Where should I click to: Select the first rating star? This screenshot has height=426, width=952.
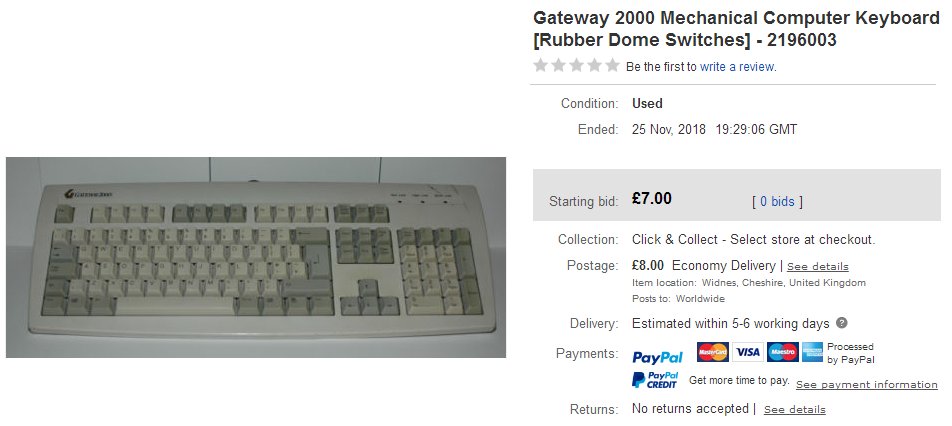coord(540,66)
